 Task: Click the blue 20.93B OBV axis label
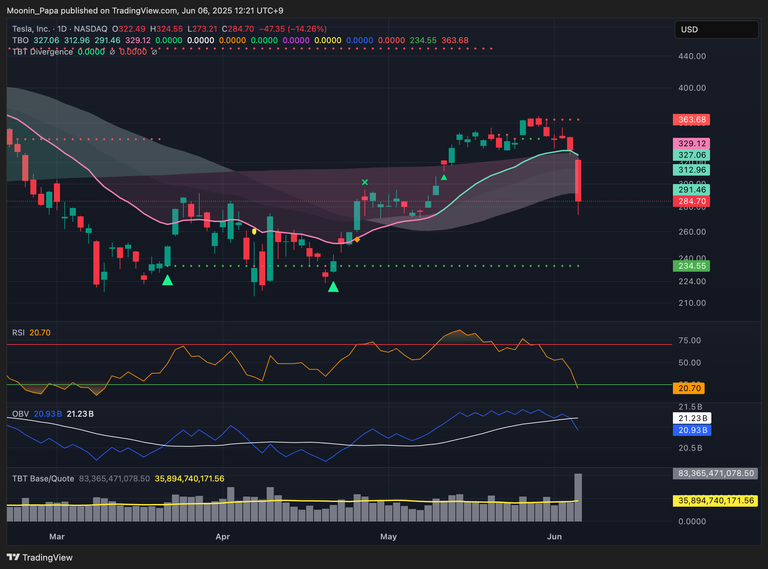pyautogui.click(x=692, y=430)
